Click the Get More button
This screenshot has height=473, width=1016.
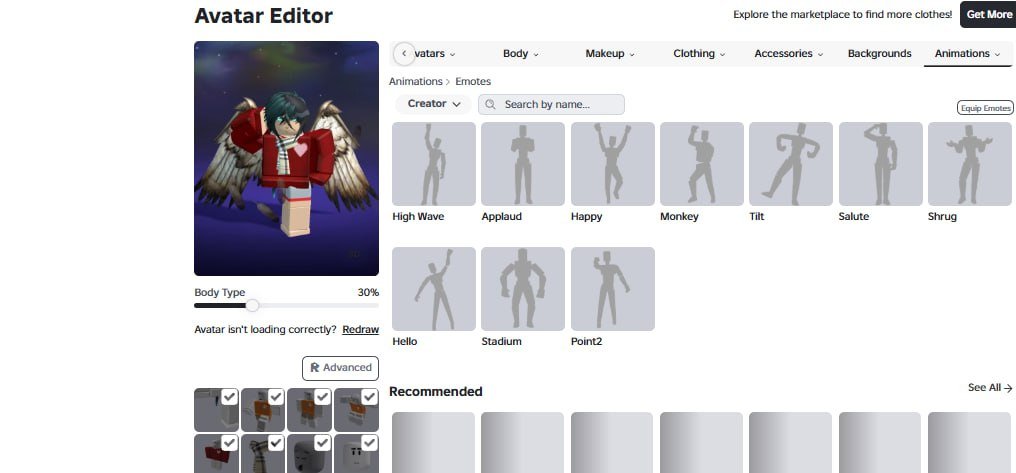988,14
